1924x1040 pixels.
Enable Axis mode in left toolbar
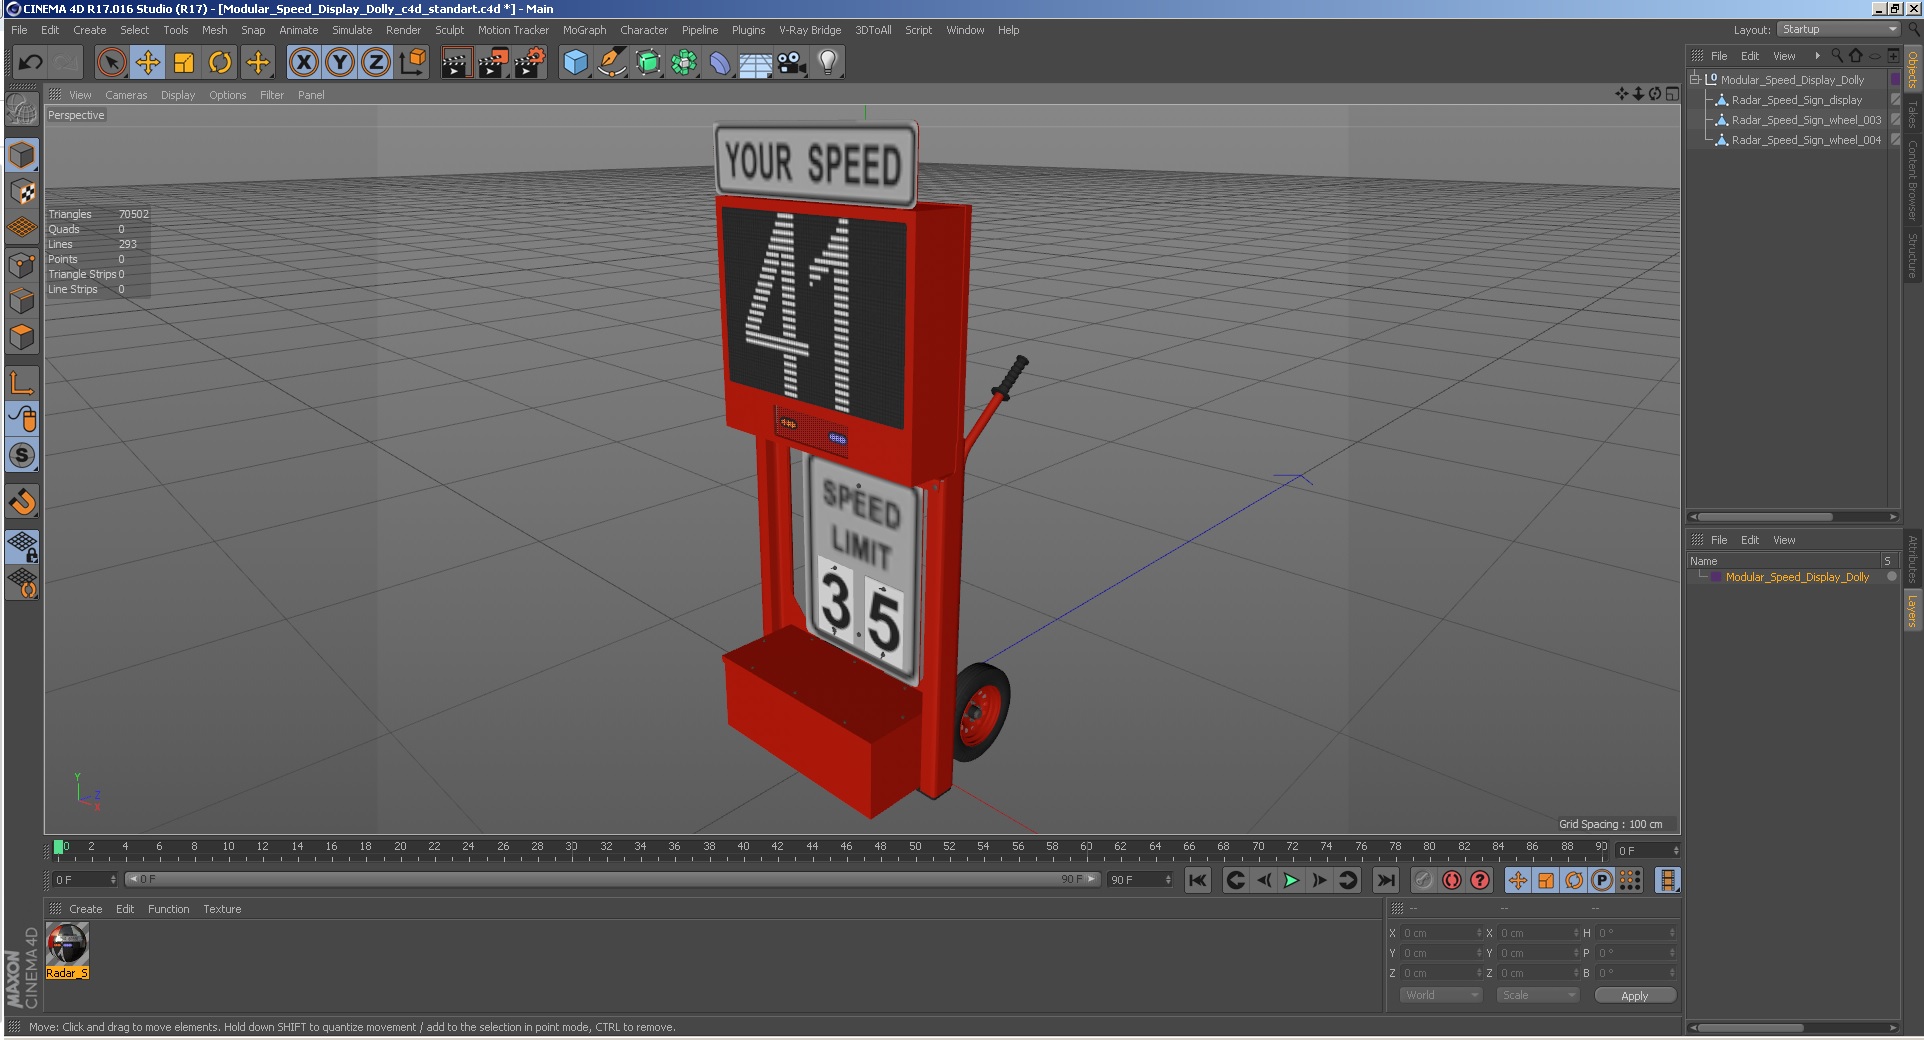[x=22, y=382]
